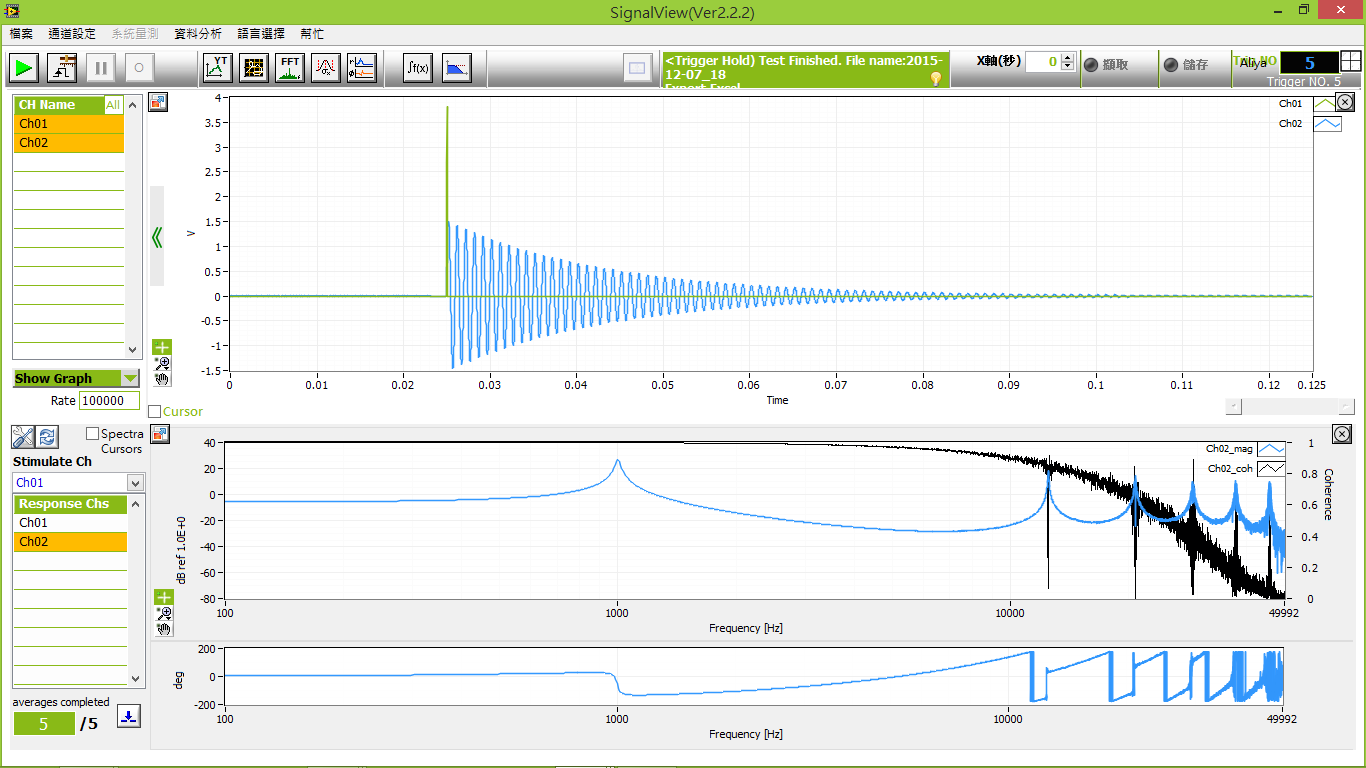Open the 通道設定 menu
Screen dimensions: 1366x768
point(72,34)
